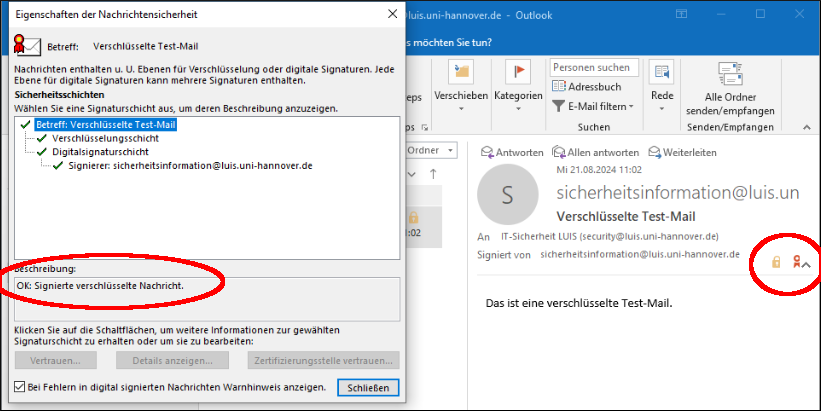Select the Signierer sicherheitsinformation entry
Viewport: 821px width, 411px height.
(x=191, y=165)
